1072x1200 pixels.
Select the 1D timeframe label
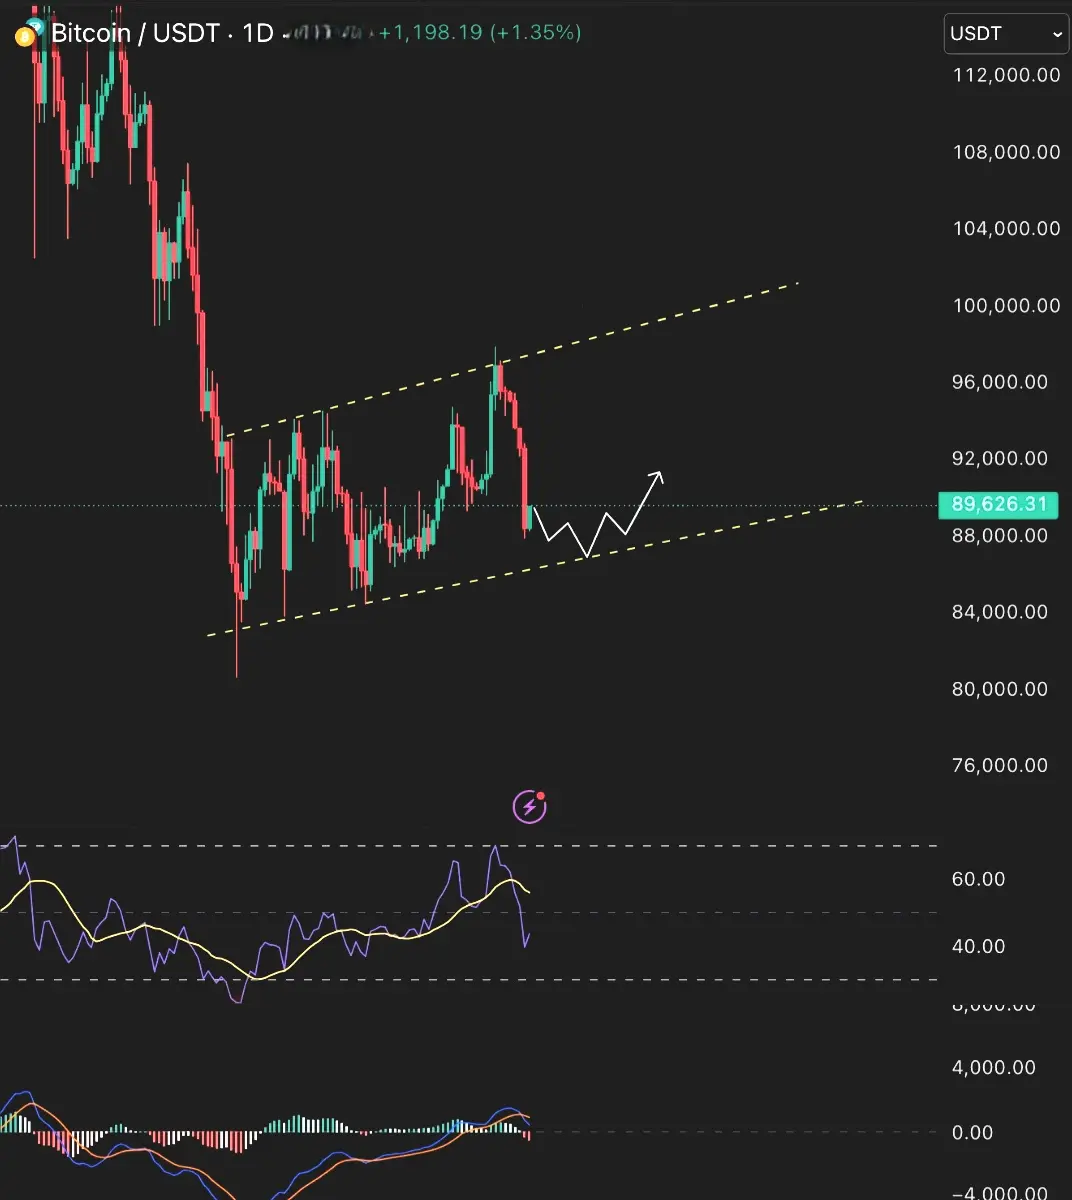pyautogui.click(x=258, y=33)
